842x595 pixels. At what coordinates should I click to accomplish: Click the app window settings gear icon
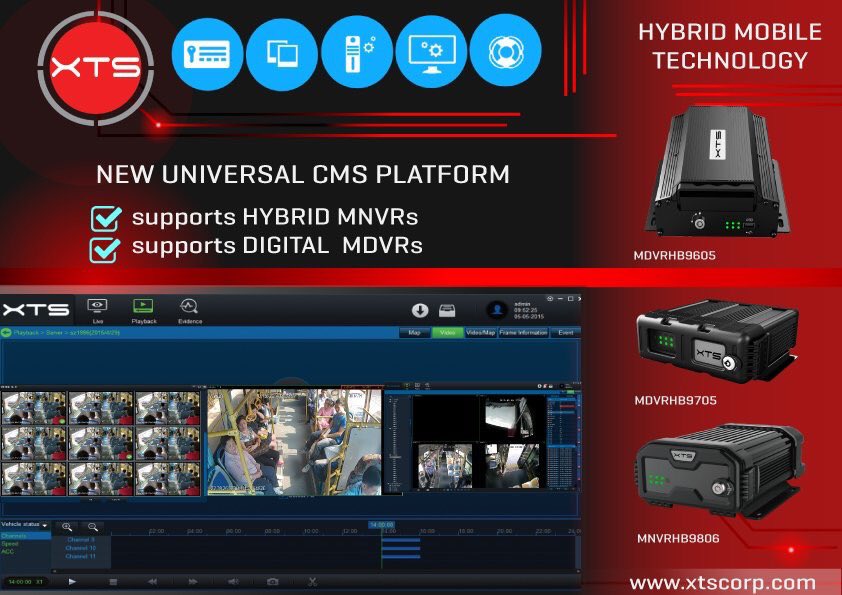tap(550, 299)
